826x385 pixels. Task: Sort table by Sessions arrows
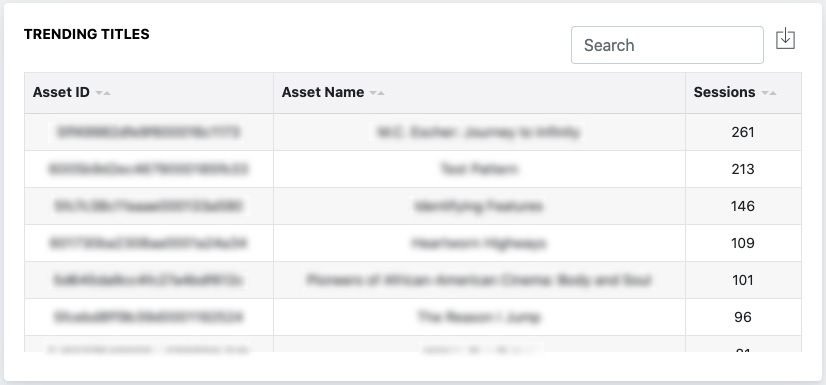click(769, 93)
